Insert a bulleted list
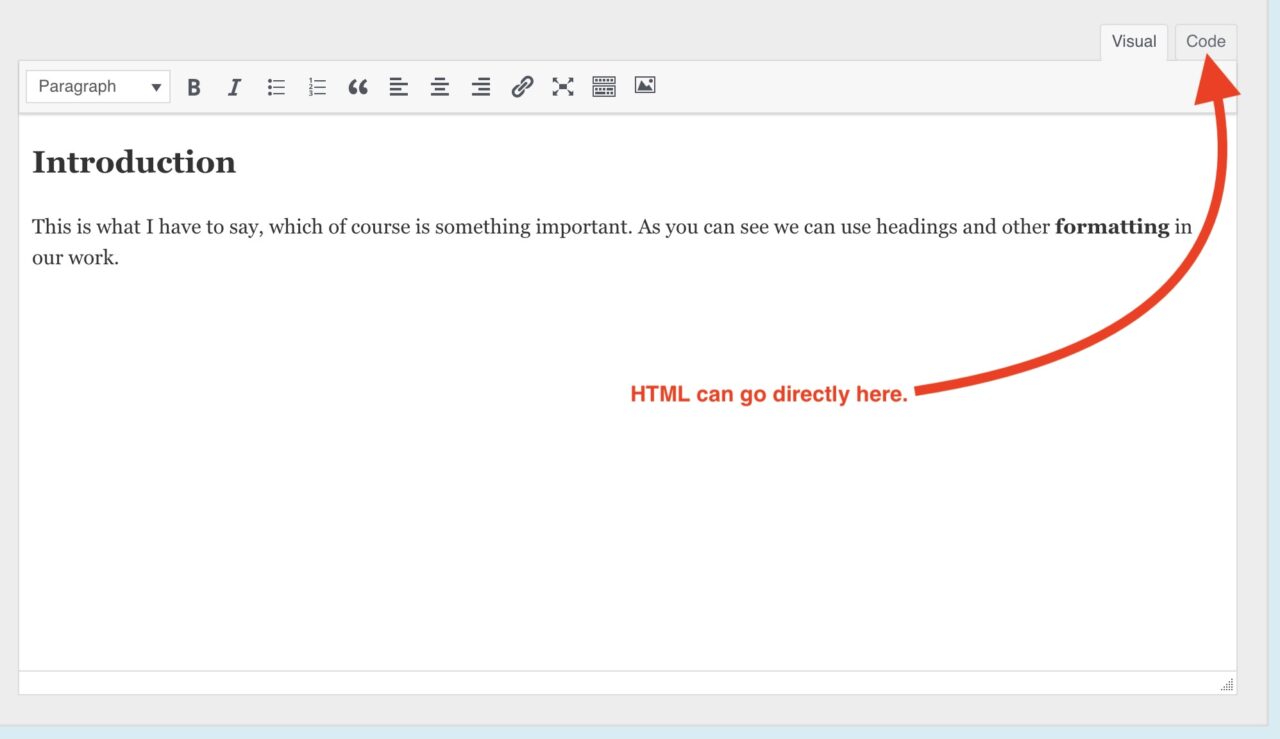 point(276,87)
